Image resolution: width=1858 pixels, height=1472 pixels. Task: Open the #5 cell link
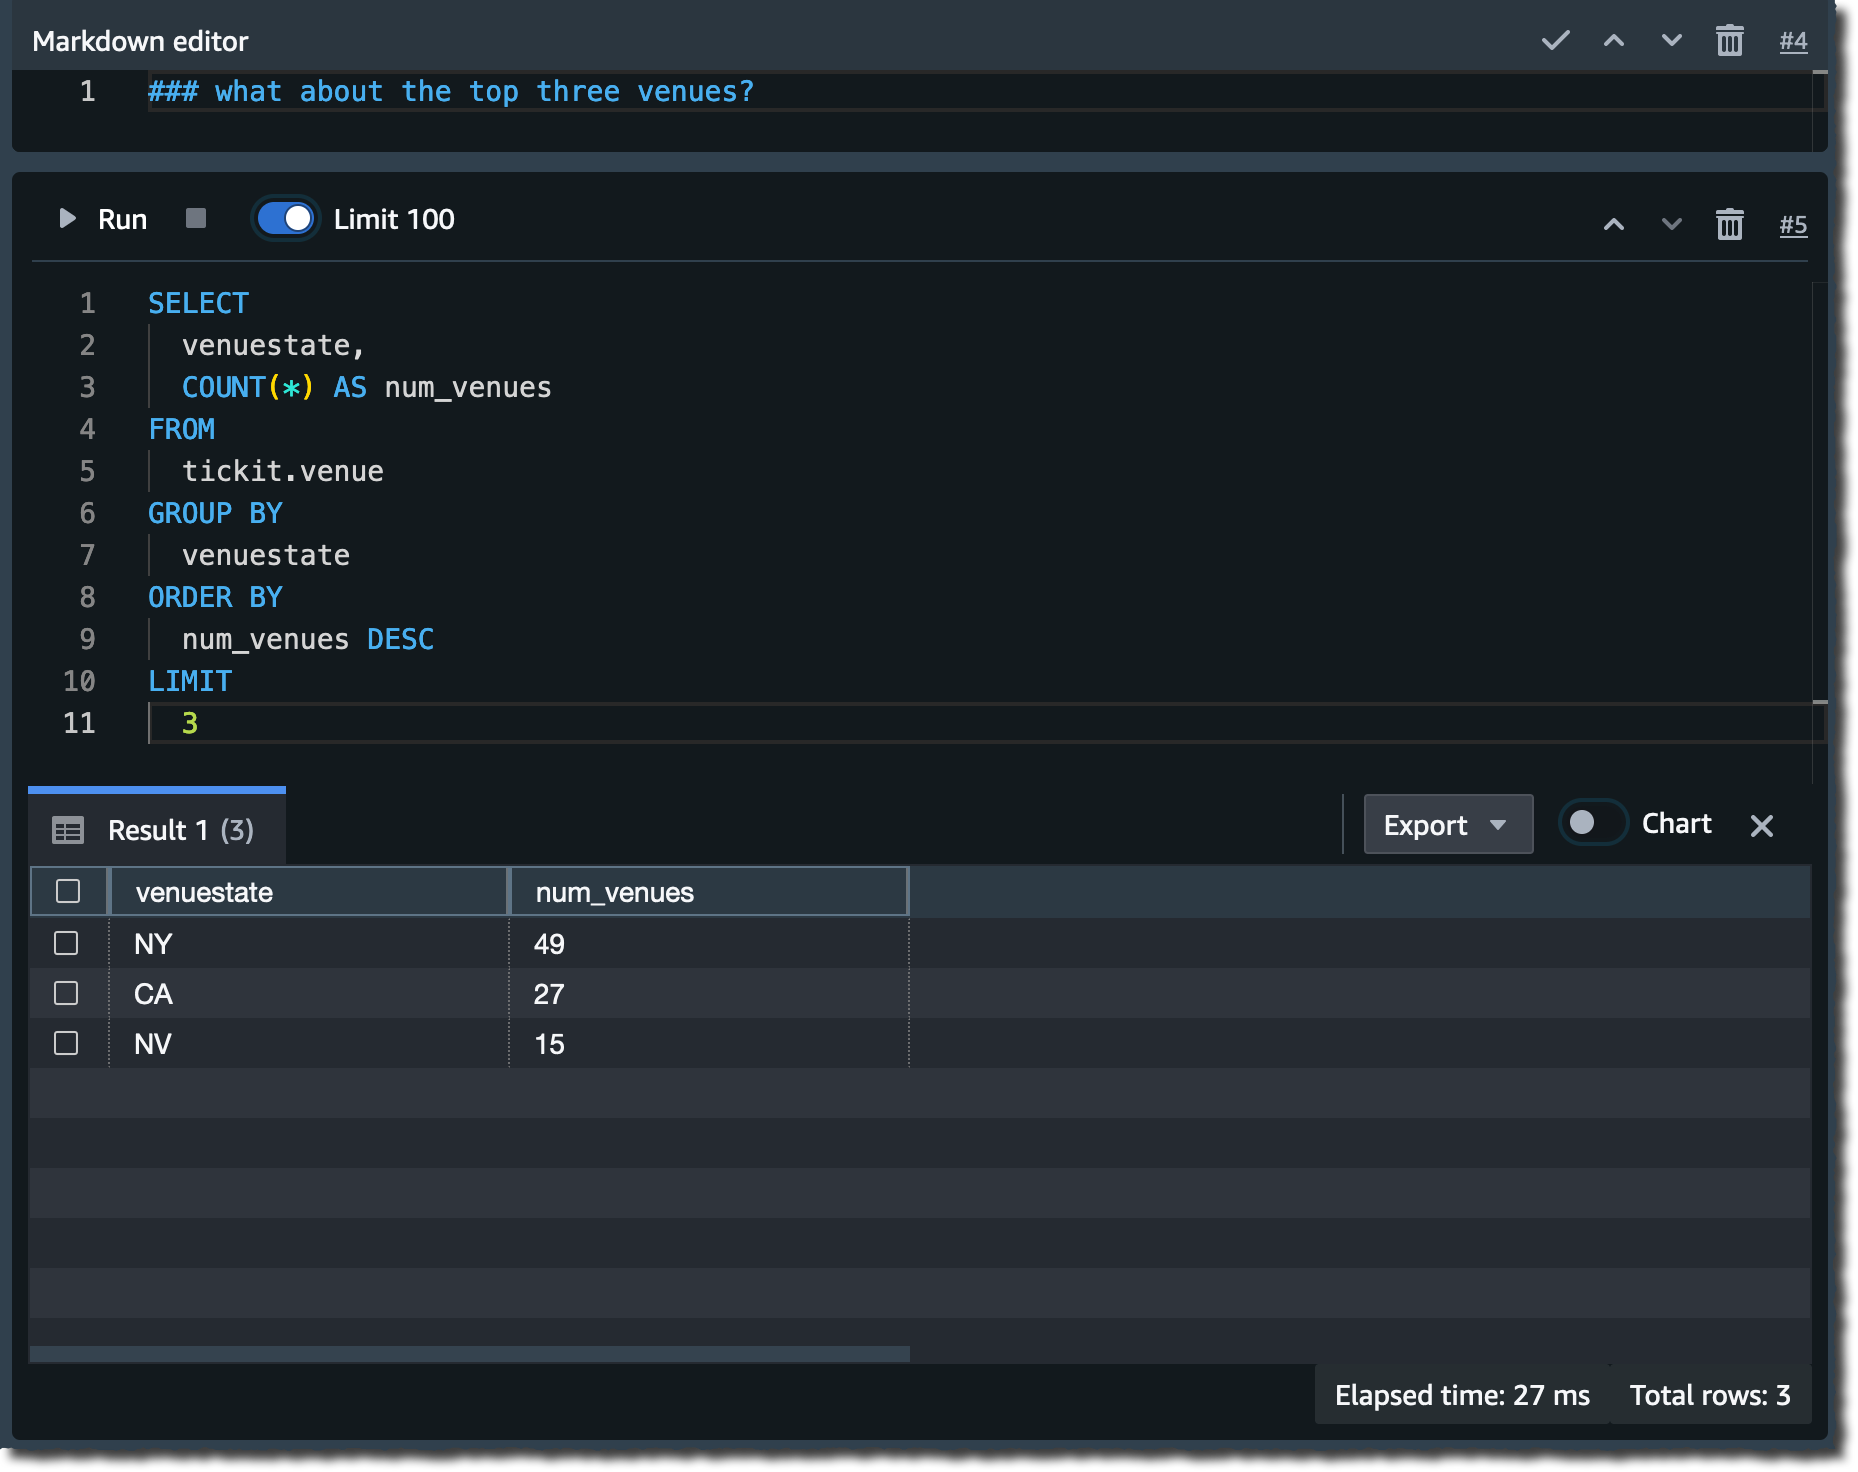point(1793,225)
